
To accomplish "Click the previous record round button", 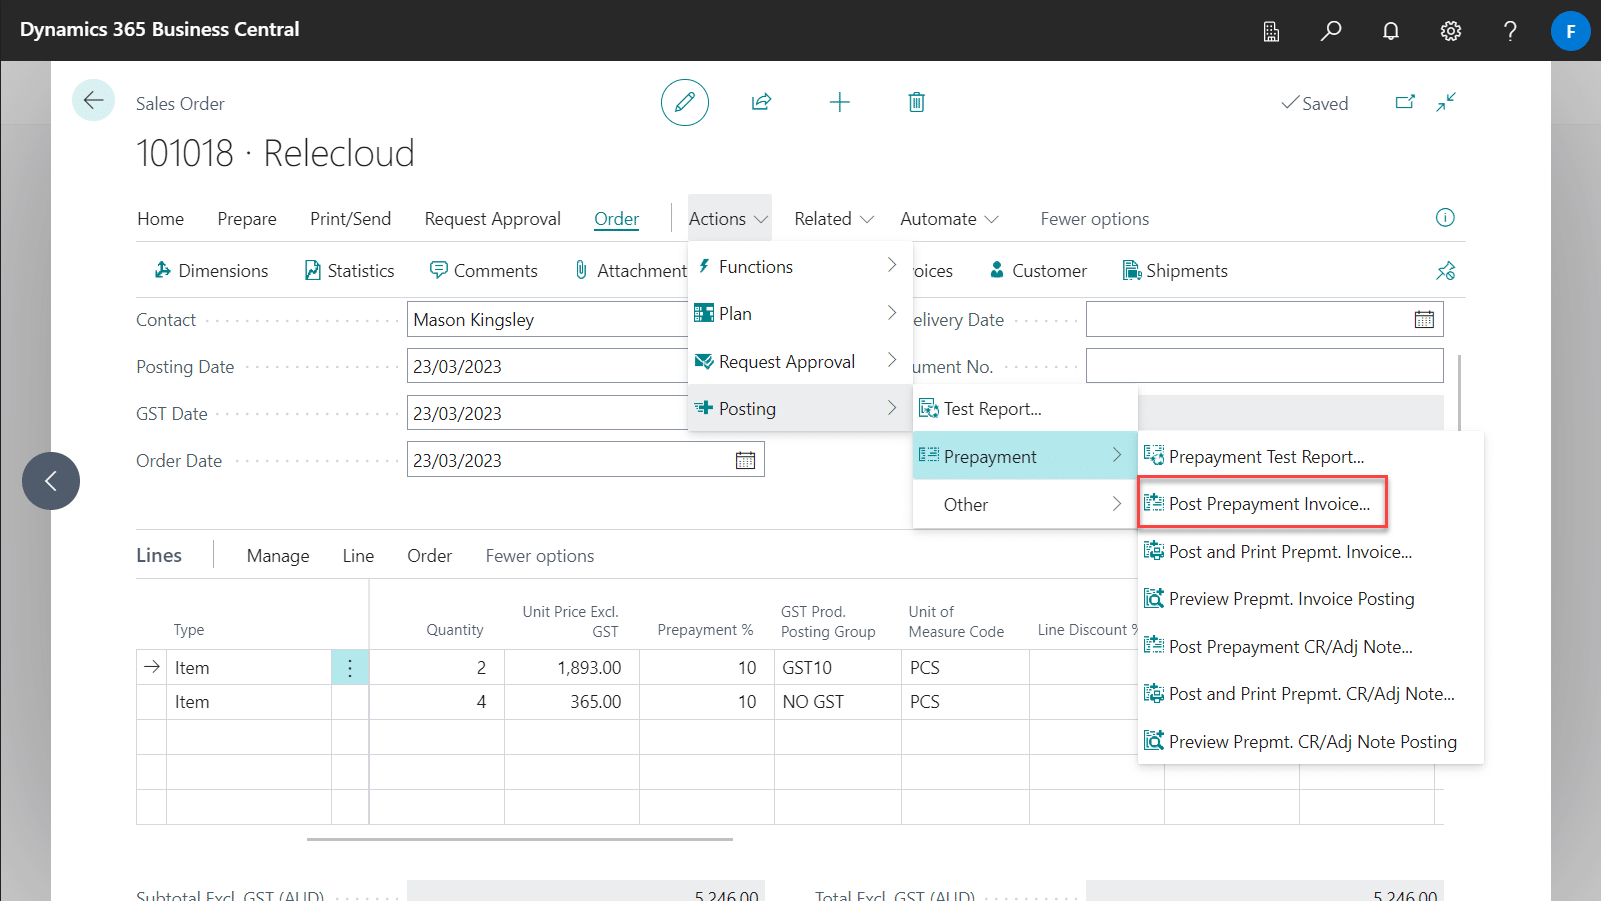I will (x=51, y=481).
